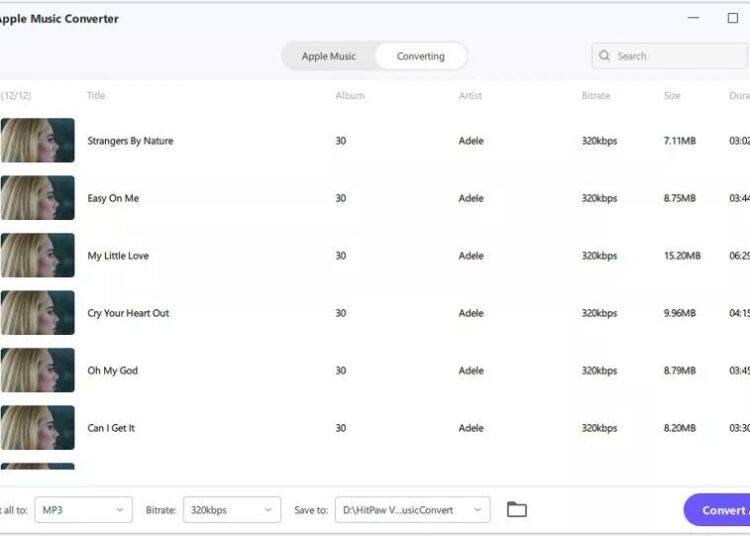Click album 30 in Can I Get It row

tap(341, 427)
